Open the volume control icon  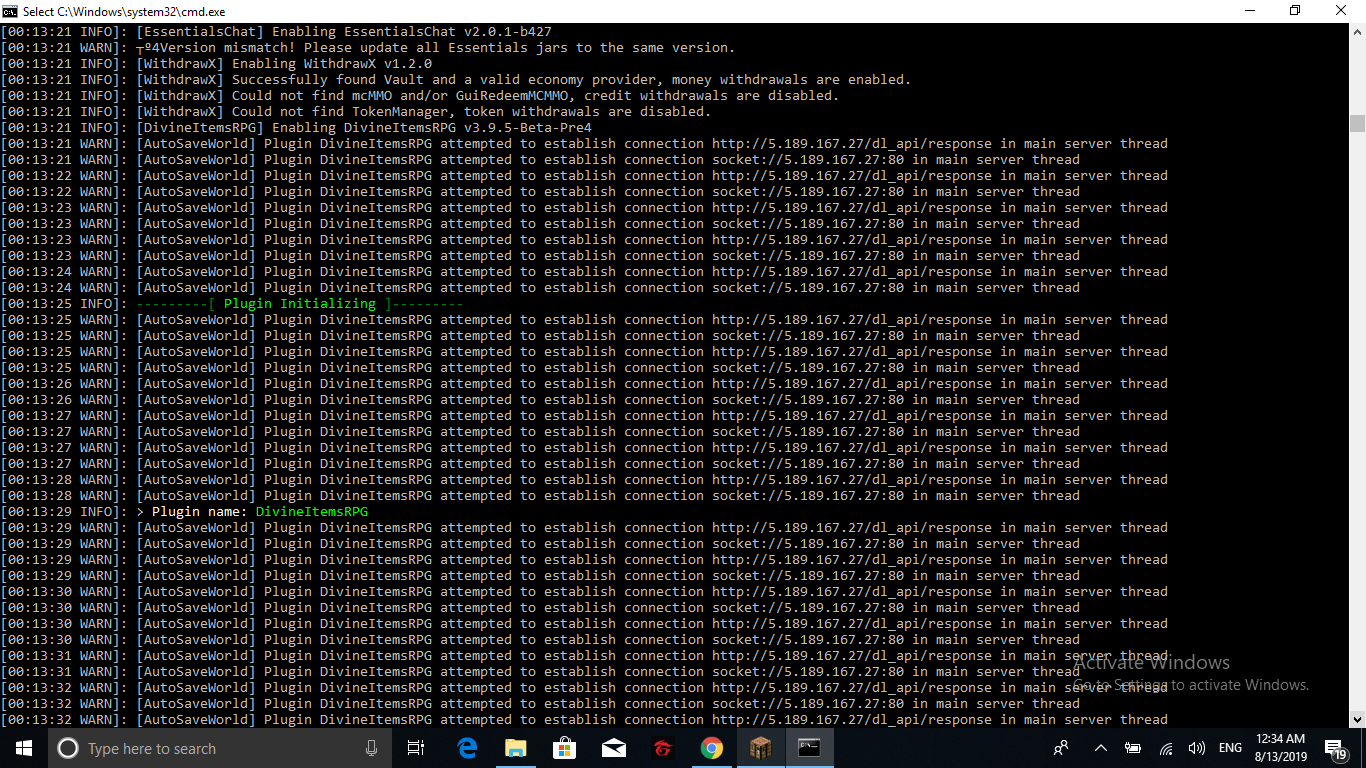coord(1196,748)
